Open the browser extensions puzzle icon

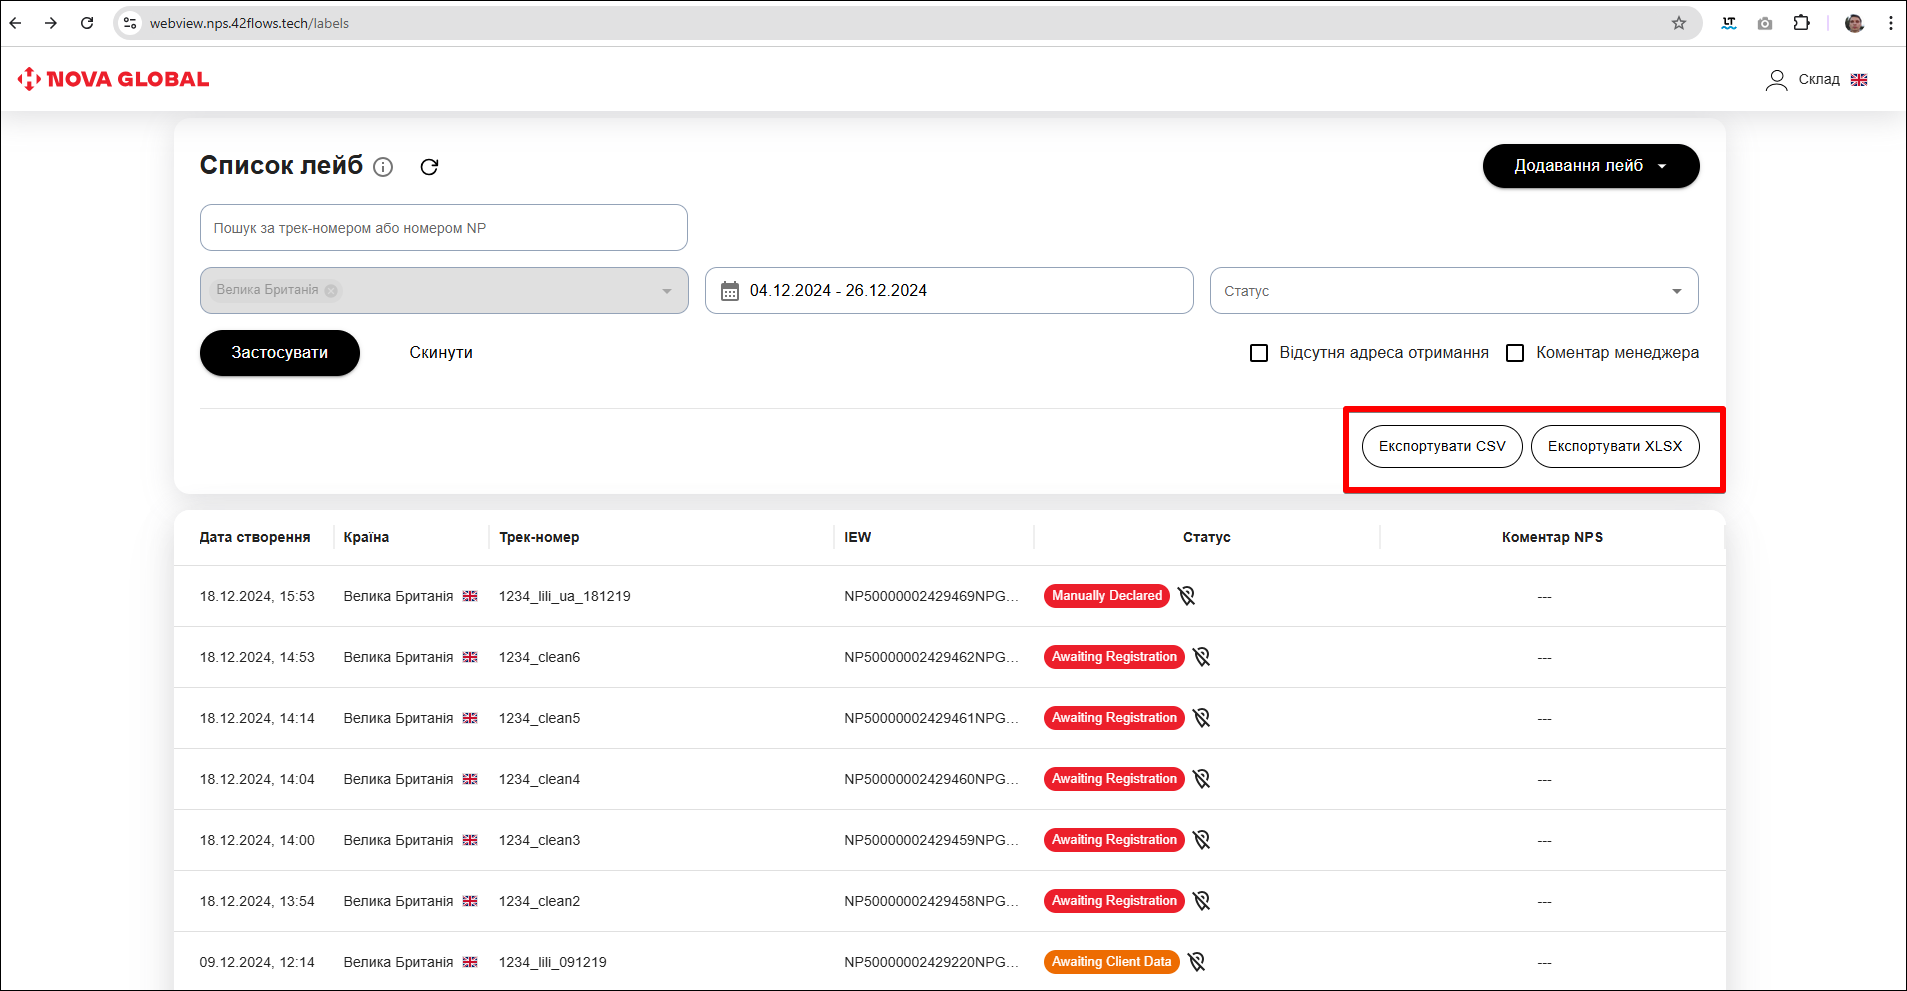point(1801,23)
